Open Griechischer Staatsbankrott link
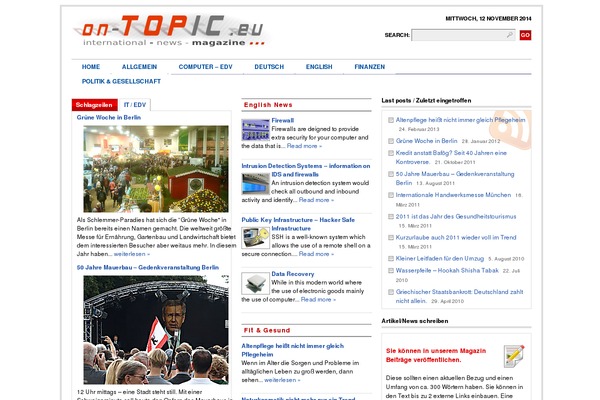 tap(459, 296)
